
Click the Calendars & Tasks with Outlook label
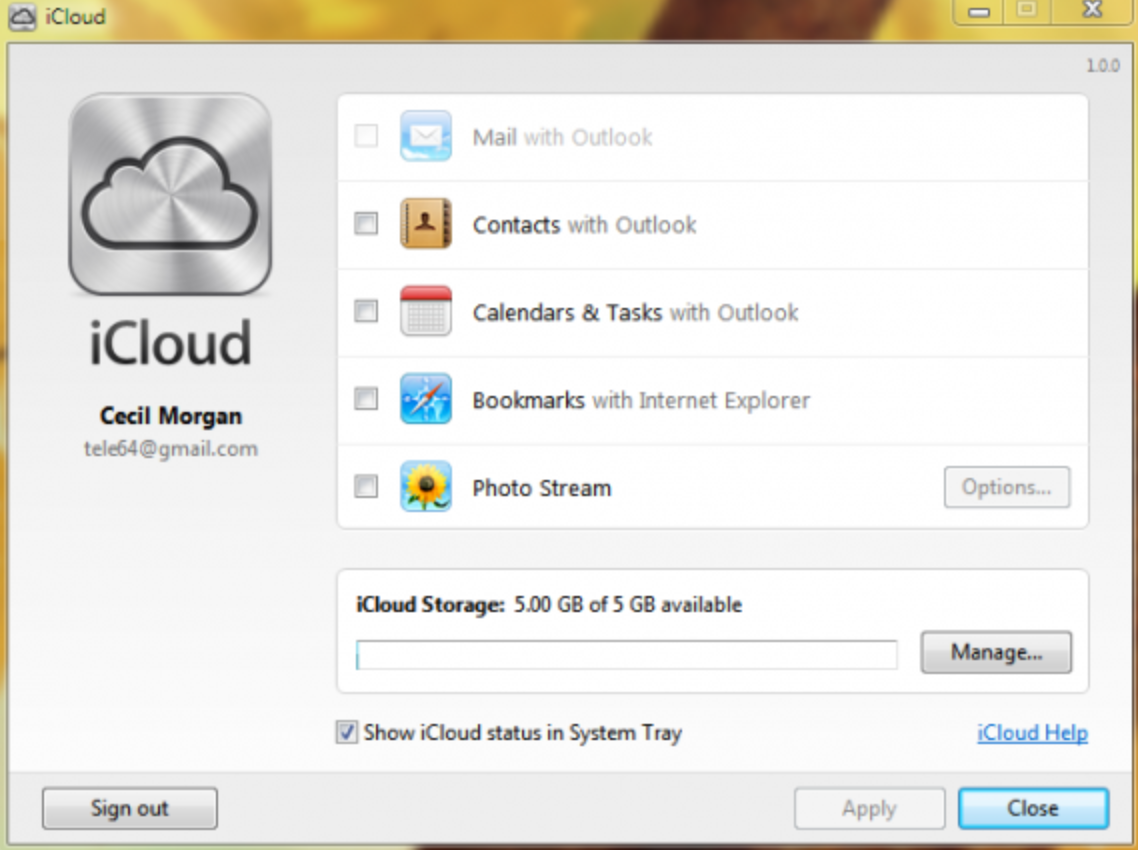[635, 313]
